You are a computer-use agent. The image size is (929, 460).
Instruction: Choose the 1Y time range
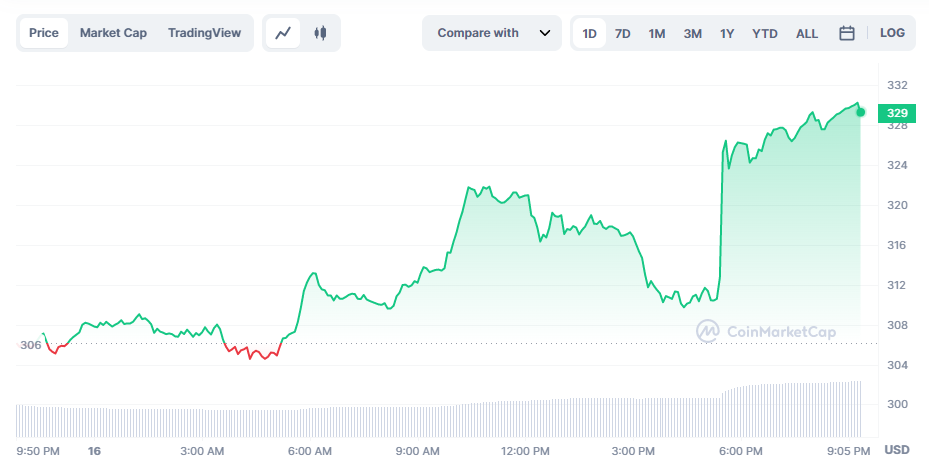pyautogui.click(x=727, y=33)
